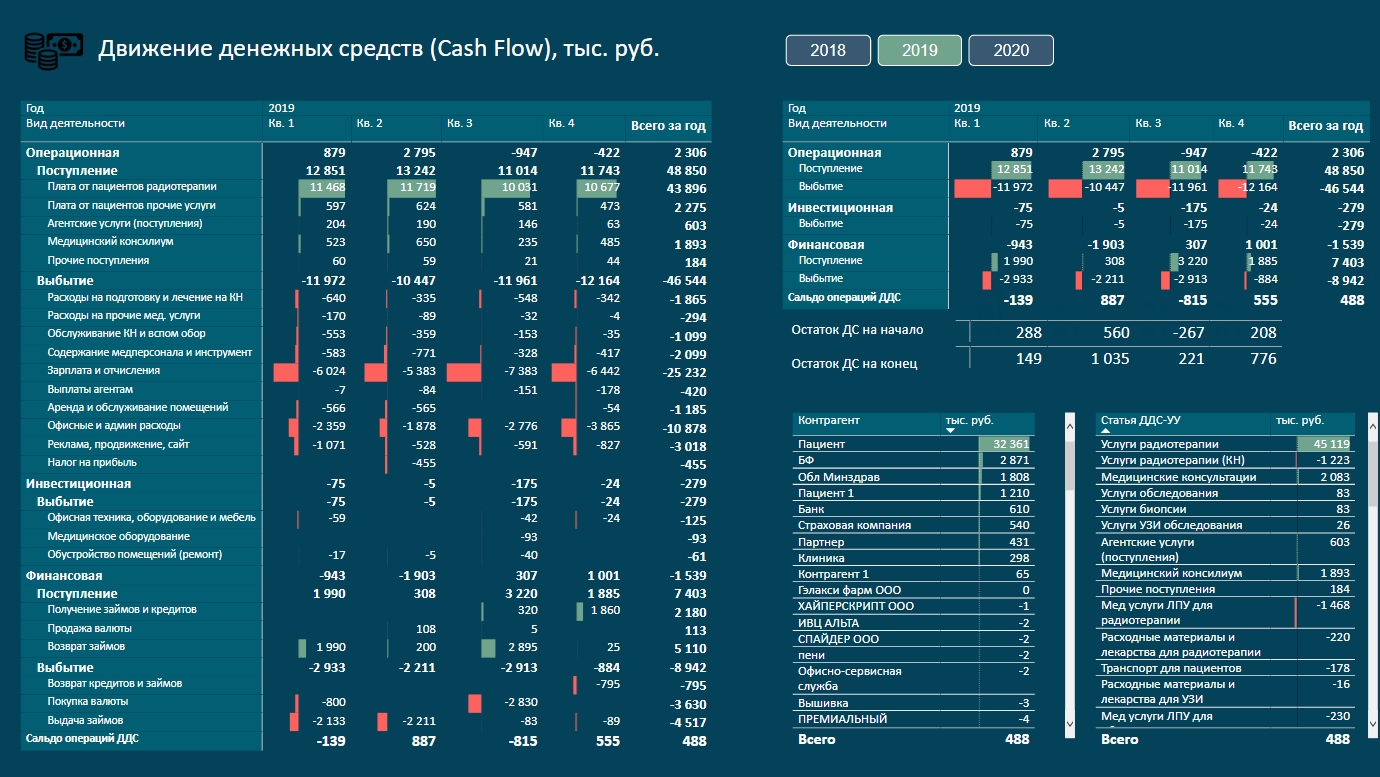Screen dimensions: 1380x777
Task: Select the 2019 year button
Action: tap(920, 50)
